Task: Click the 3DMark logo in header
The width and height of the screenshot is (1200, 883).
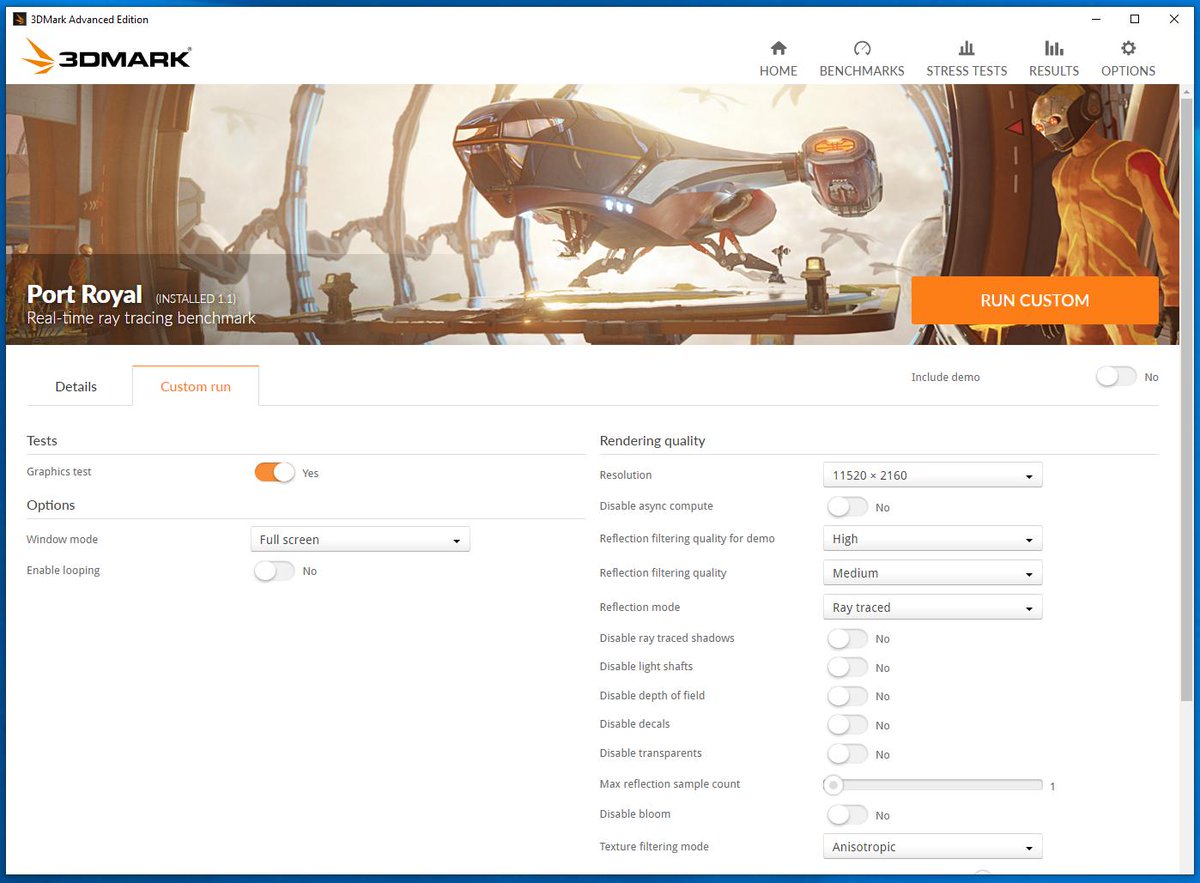Action: [x=106, y=57]
